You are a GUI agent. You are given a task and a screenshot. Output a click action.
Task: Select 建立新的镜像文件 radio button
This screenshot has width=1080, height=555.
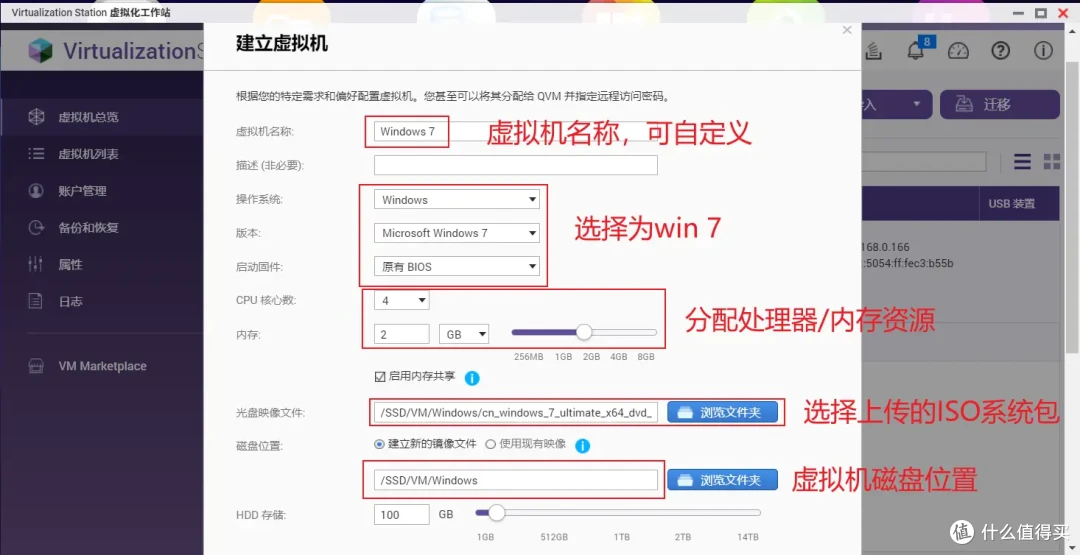379,444
